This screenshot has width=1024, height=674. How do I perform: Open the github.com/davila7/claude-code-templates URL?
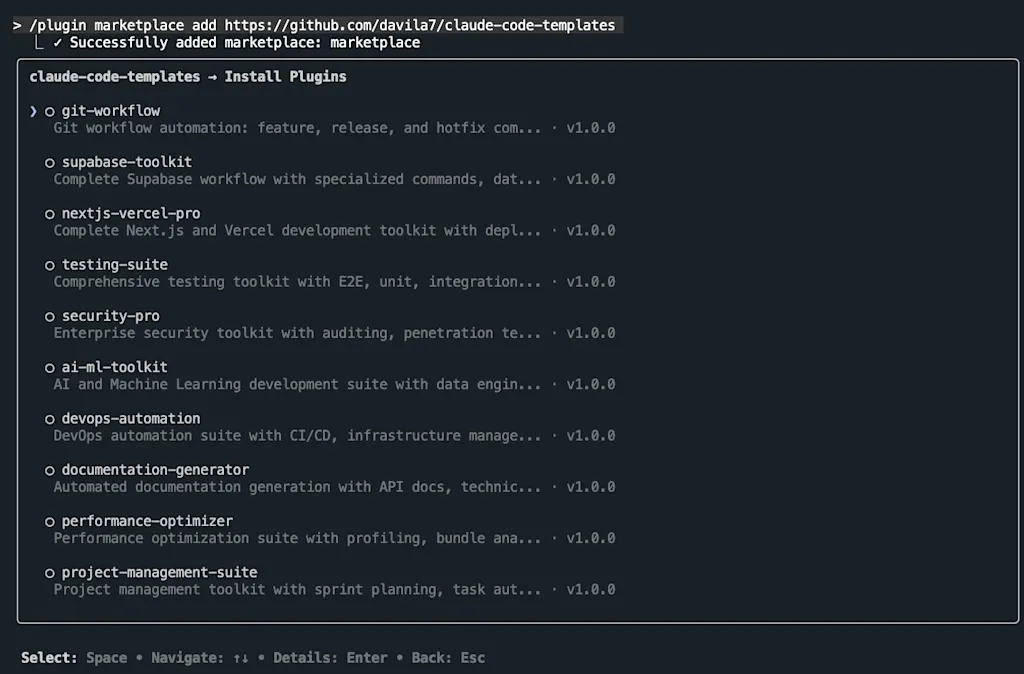click(419, 25)
